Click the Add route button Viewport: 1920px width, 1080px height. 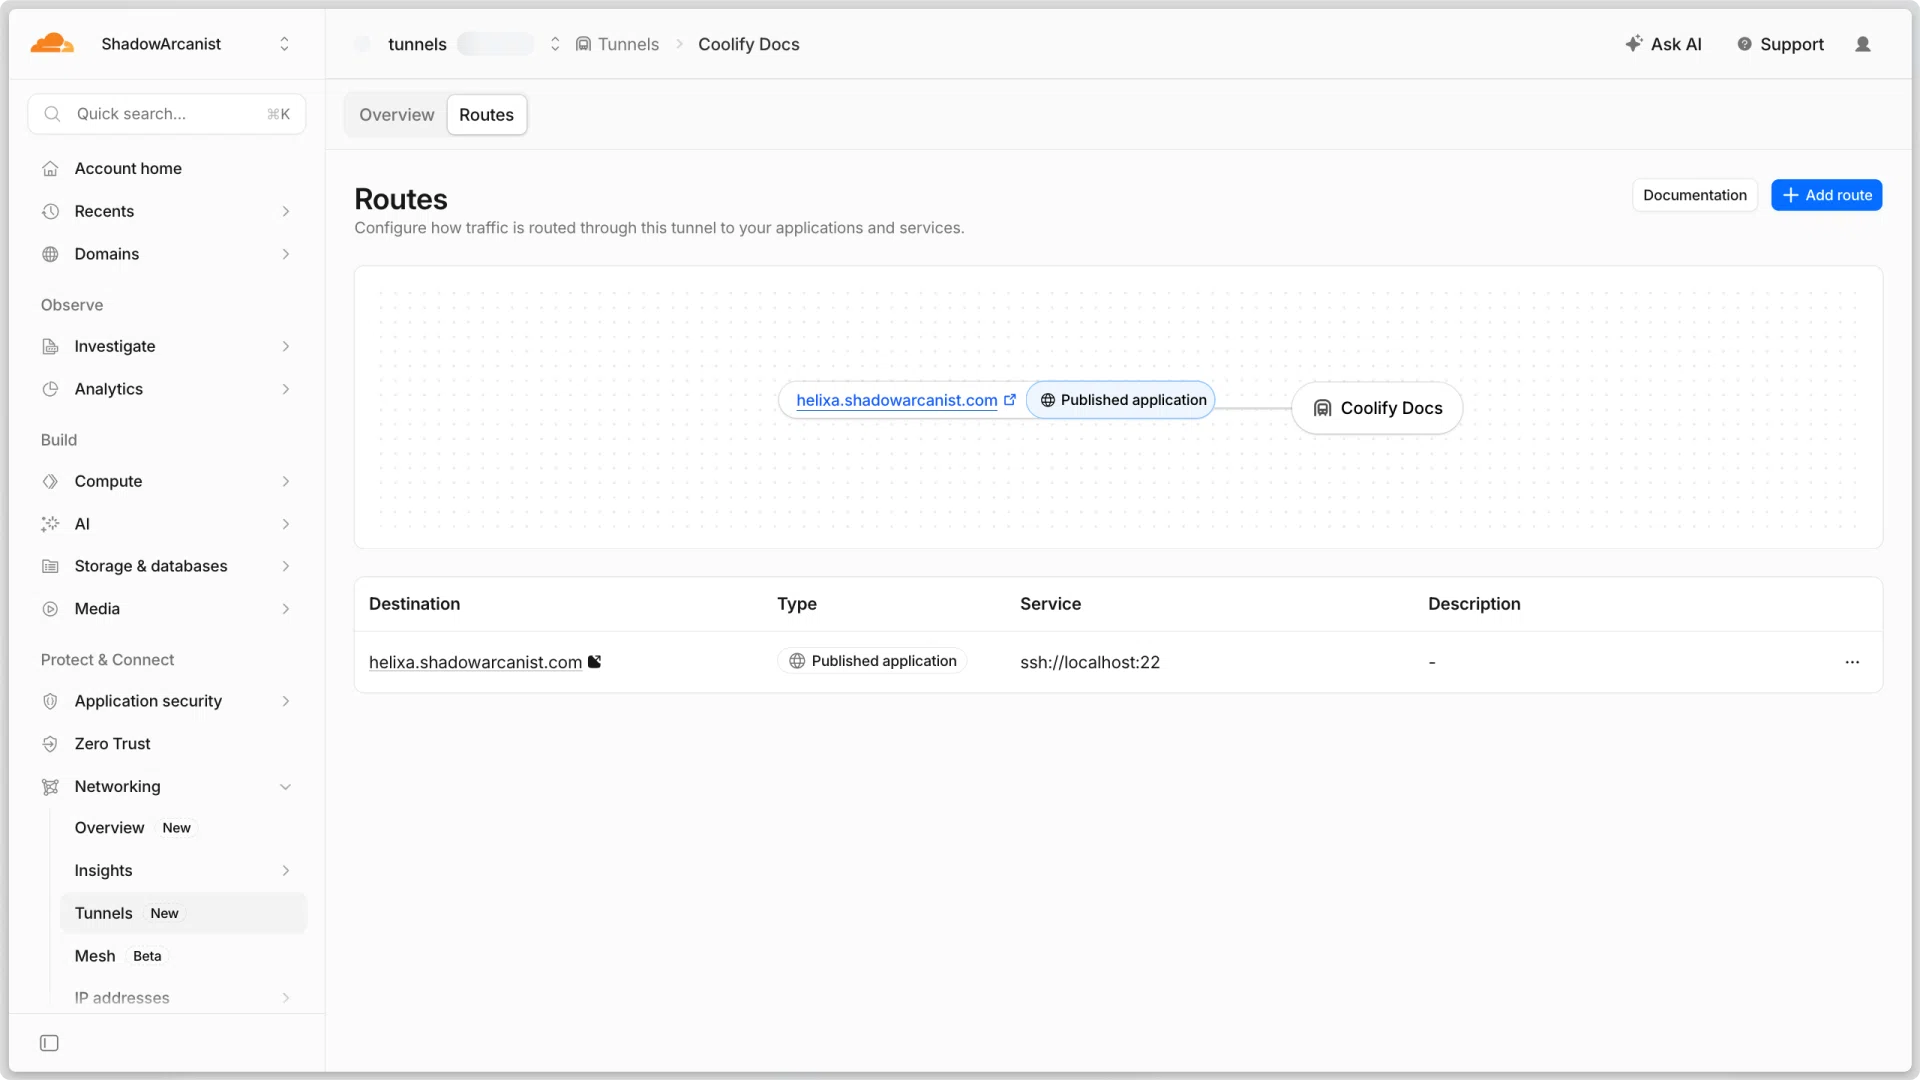(x=1826, y=195)
